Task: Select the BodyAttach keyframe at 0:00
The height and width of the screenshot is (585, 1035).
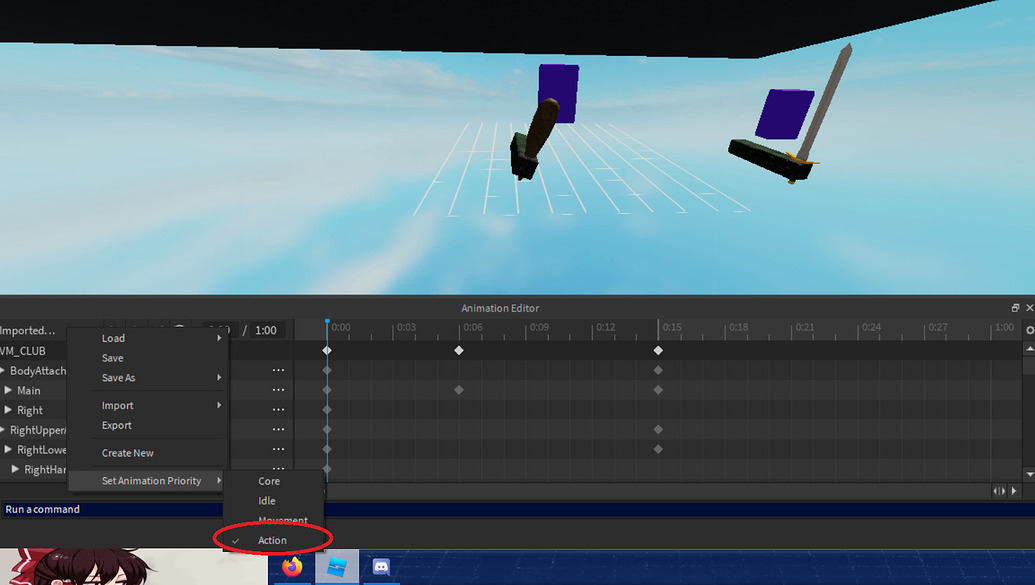Action: coord(327,370)
